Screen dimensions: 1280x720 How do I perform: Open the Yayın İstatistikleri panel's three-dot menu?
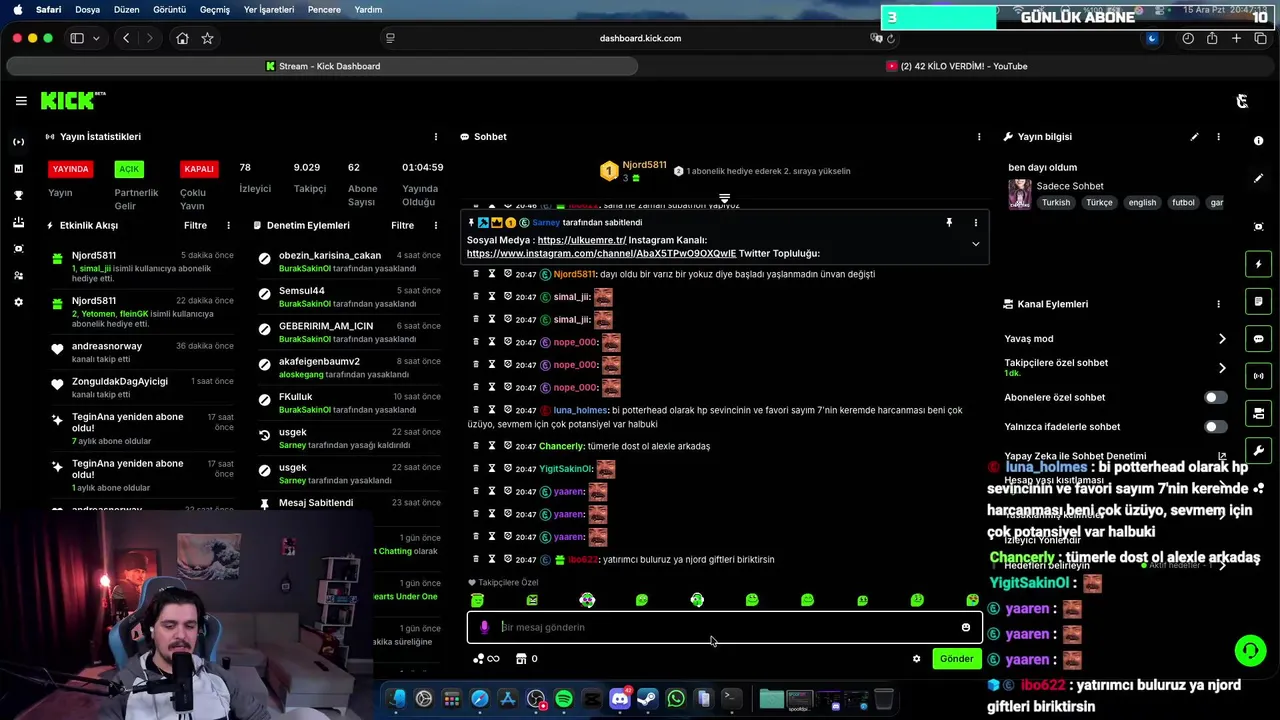(435, 137)
